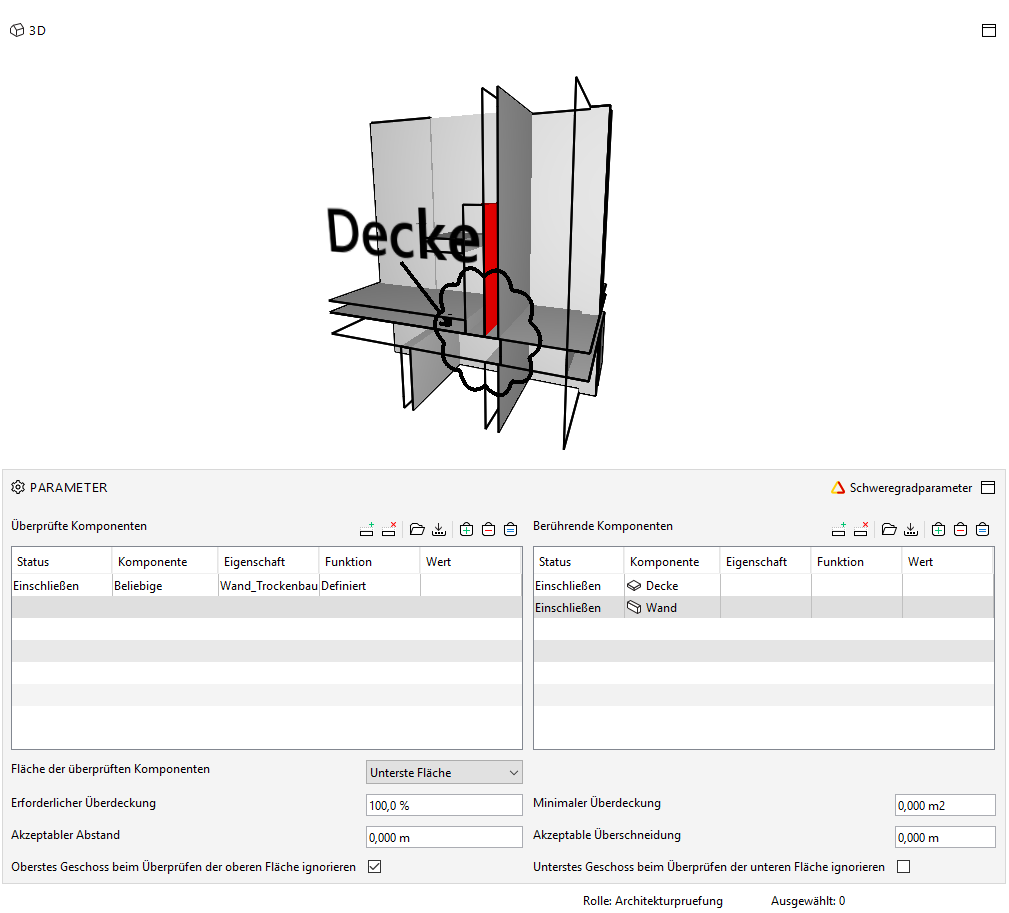Click Wert header in Berührende Komponenten
This screenshot has width=1009, height=913.
(x=949, y=561)
